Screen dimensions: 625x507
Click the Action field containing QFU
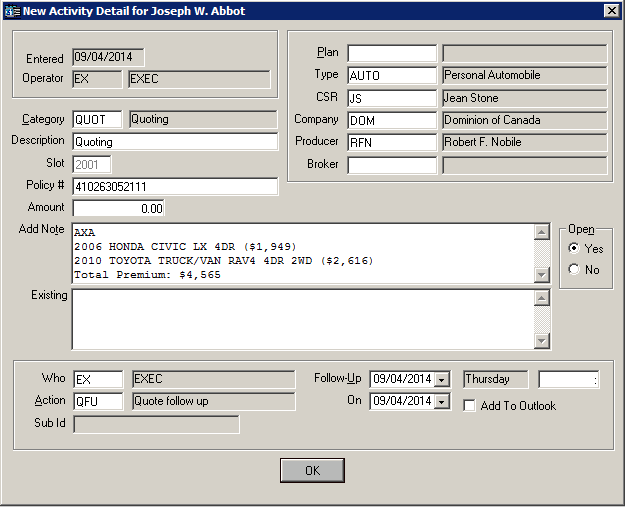(x=97, y=401)
